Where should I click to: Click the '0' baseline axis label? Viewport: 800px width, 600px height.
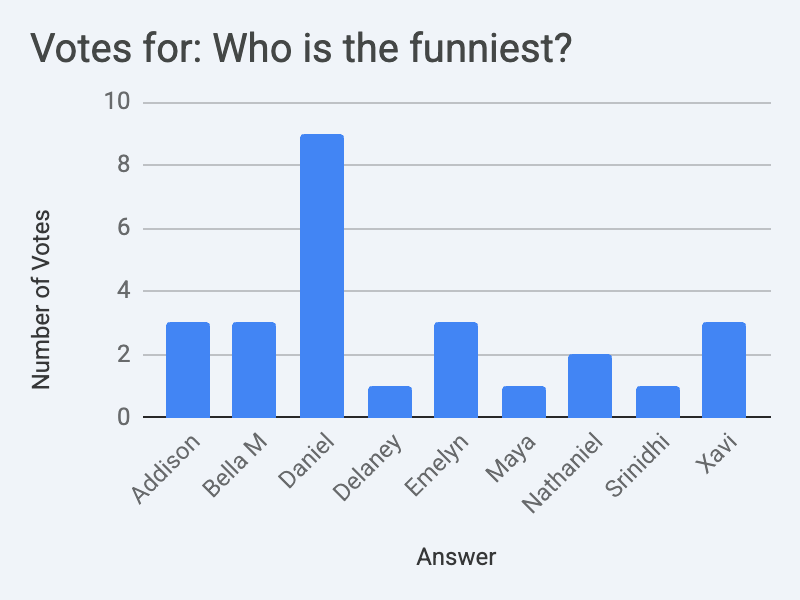point(123,417)
